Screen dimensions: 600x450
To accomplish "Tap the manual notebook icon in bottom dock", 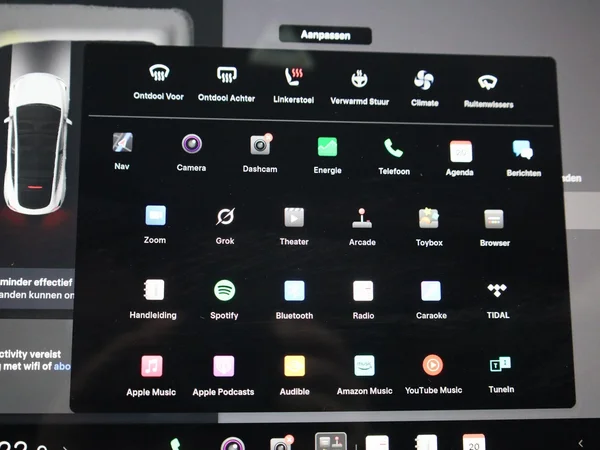I will 426,442.
